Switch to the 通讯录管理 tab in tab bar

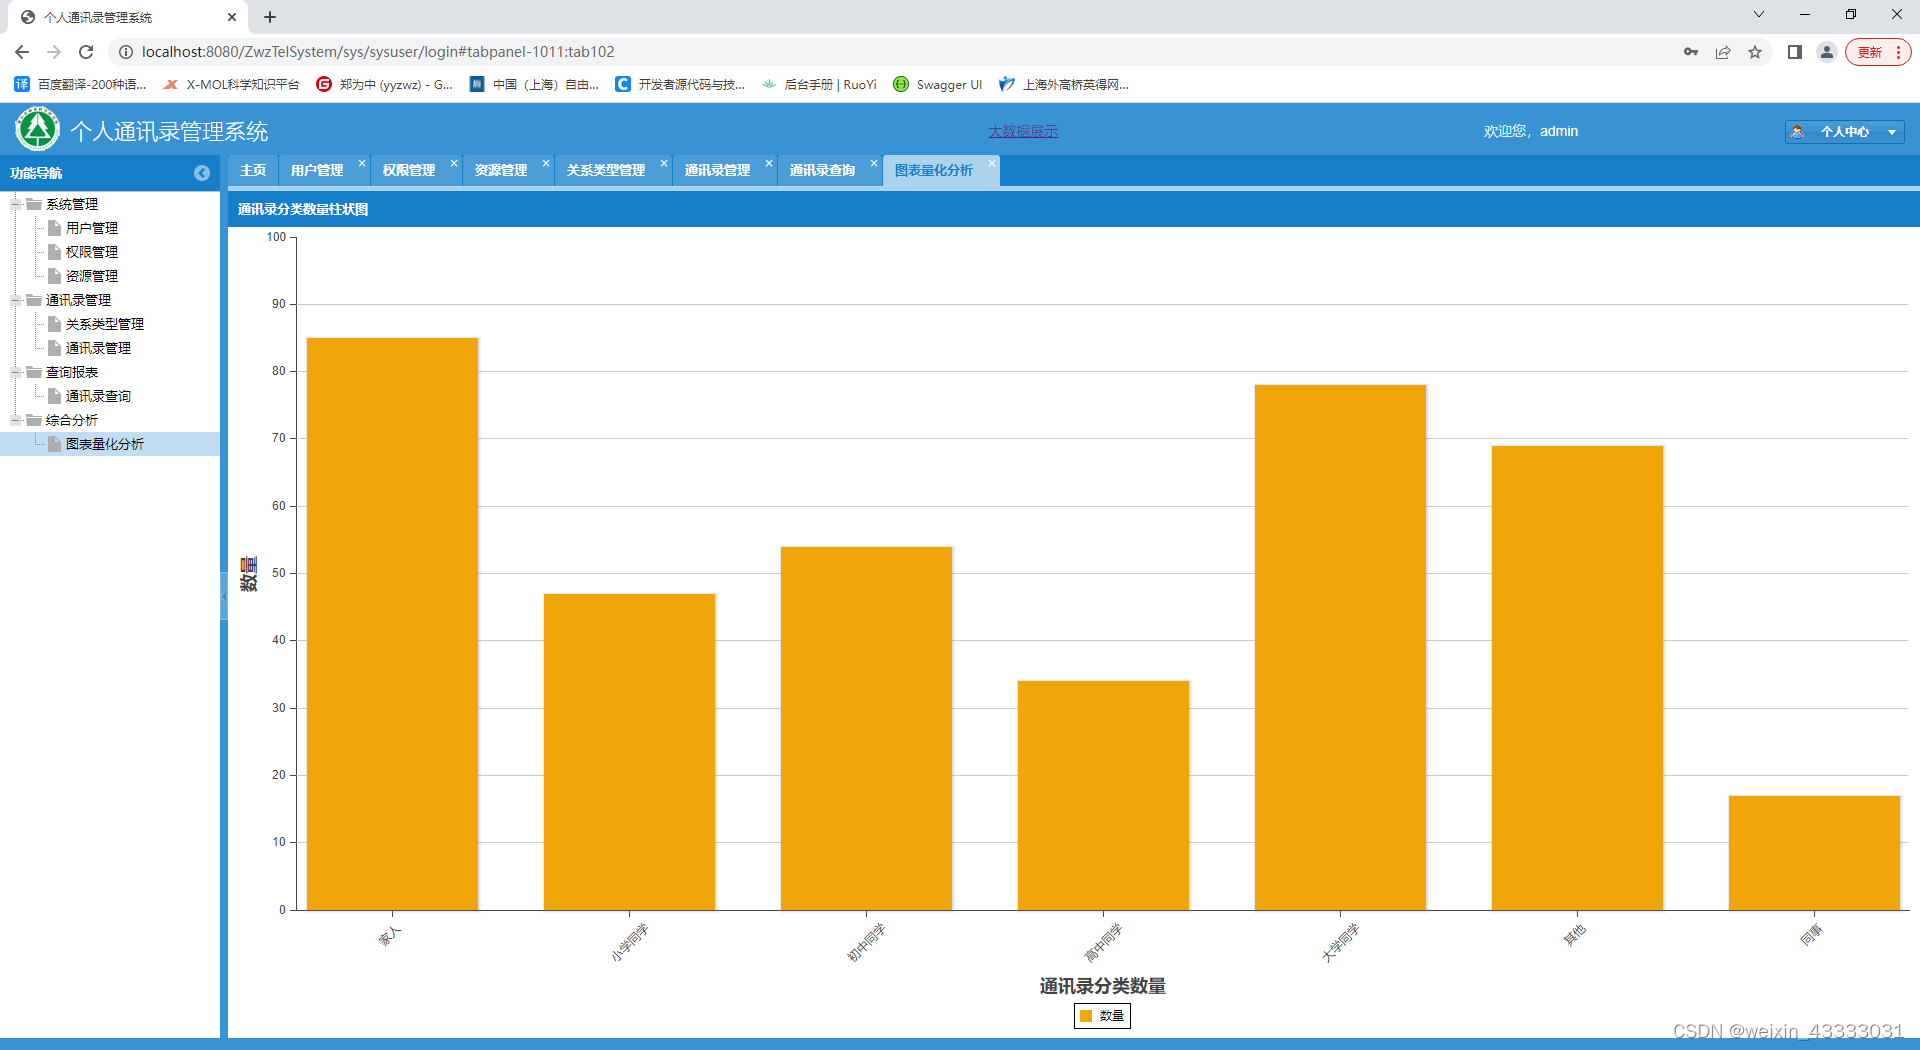coord(717,171)
